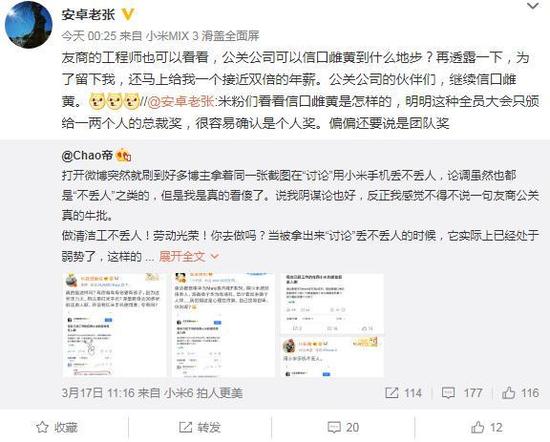The height and width of the screenshot is (442, 550).
Task: Favorite the post with 收藏 star
Action: point(57,427)
